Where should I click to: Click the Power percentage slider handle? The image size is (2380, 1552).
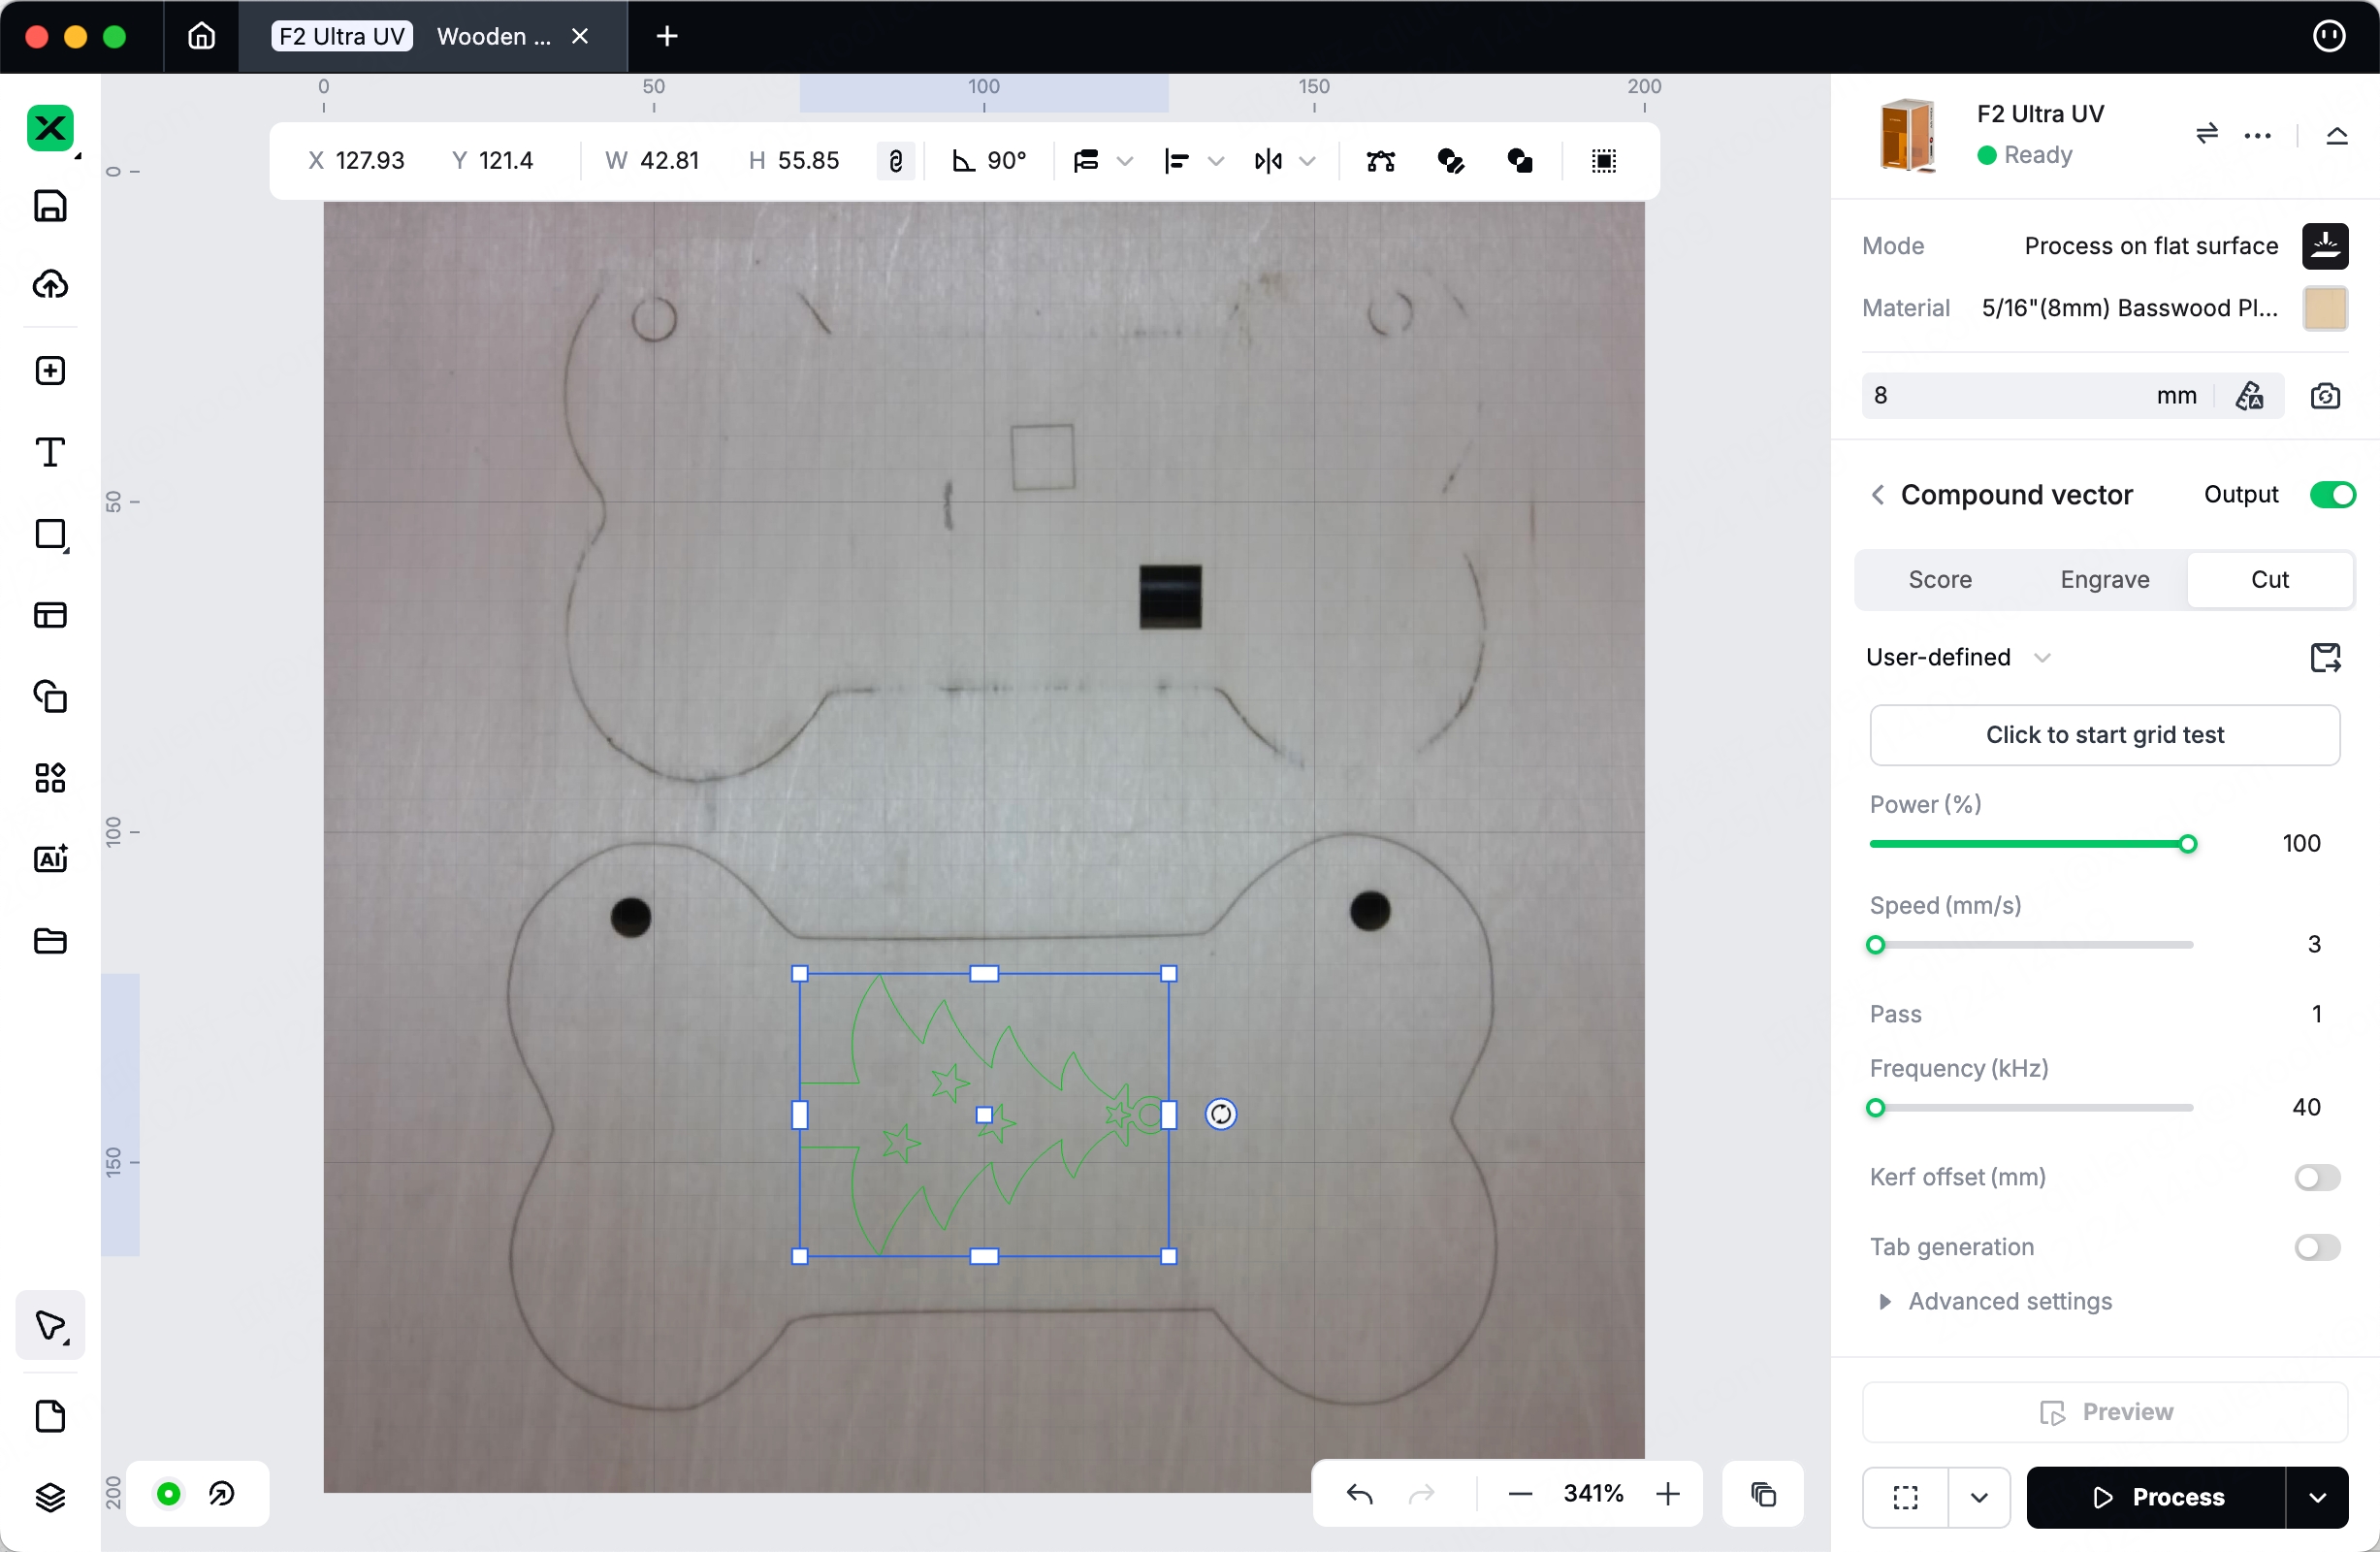[2188, 844]
